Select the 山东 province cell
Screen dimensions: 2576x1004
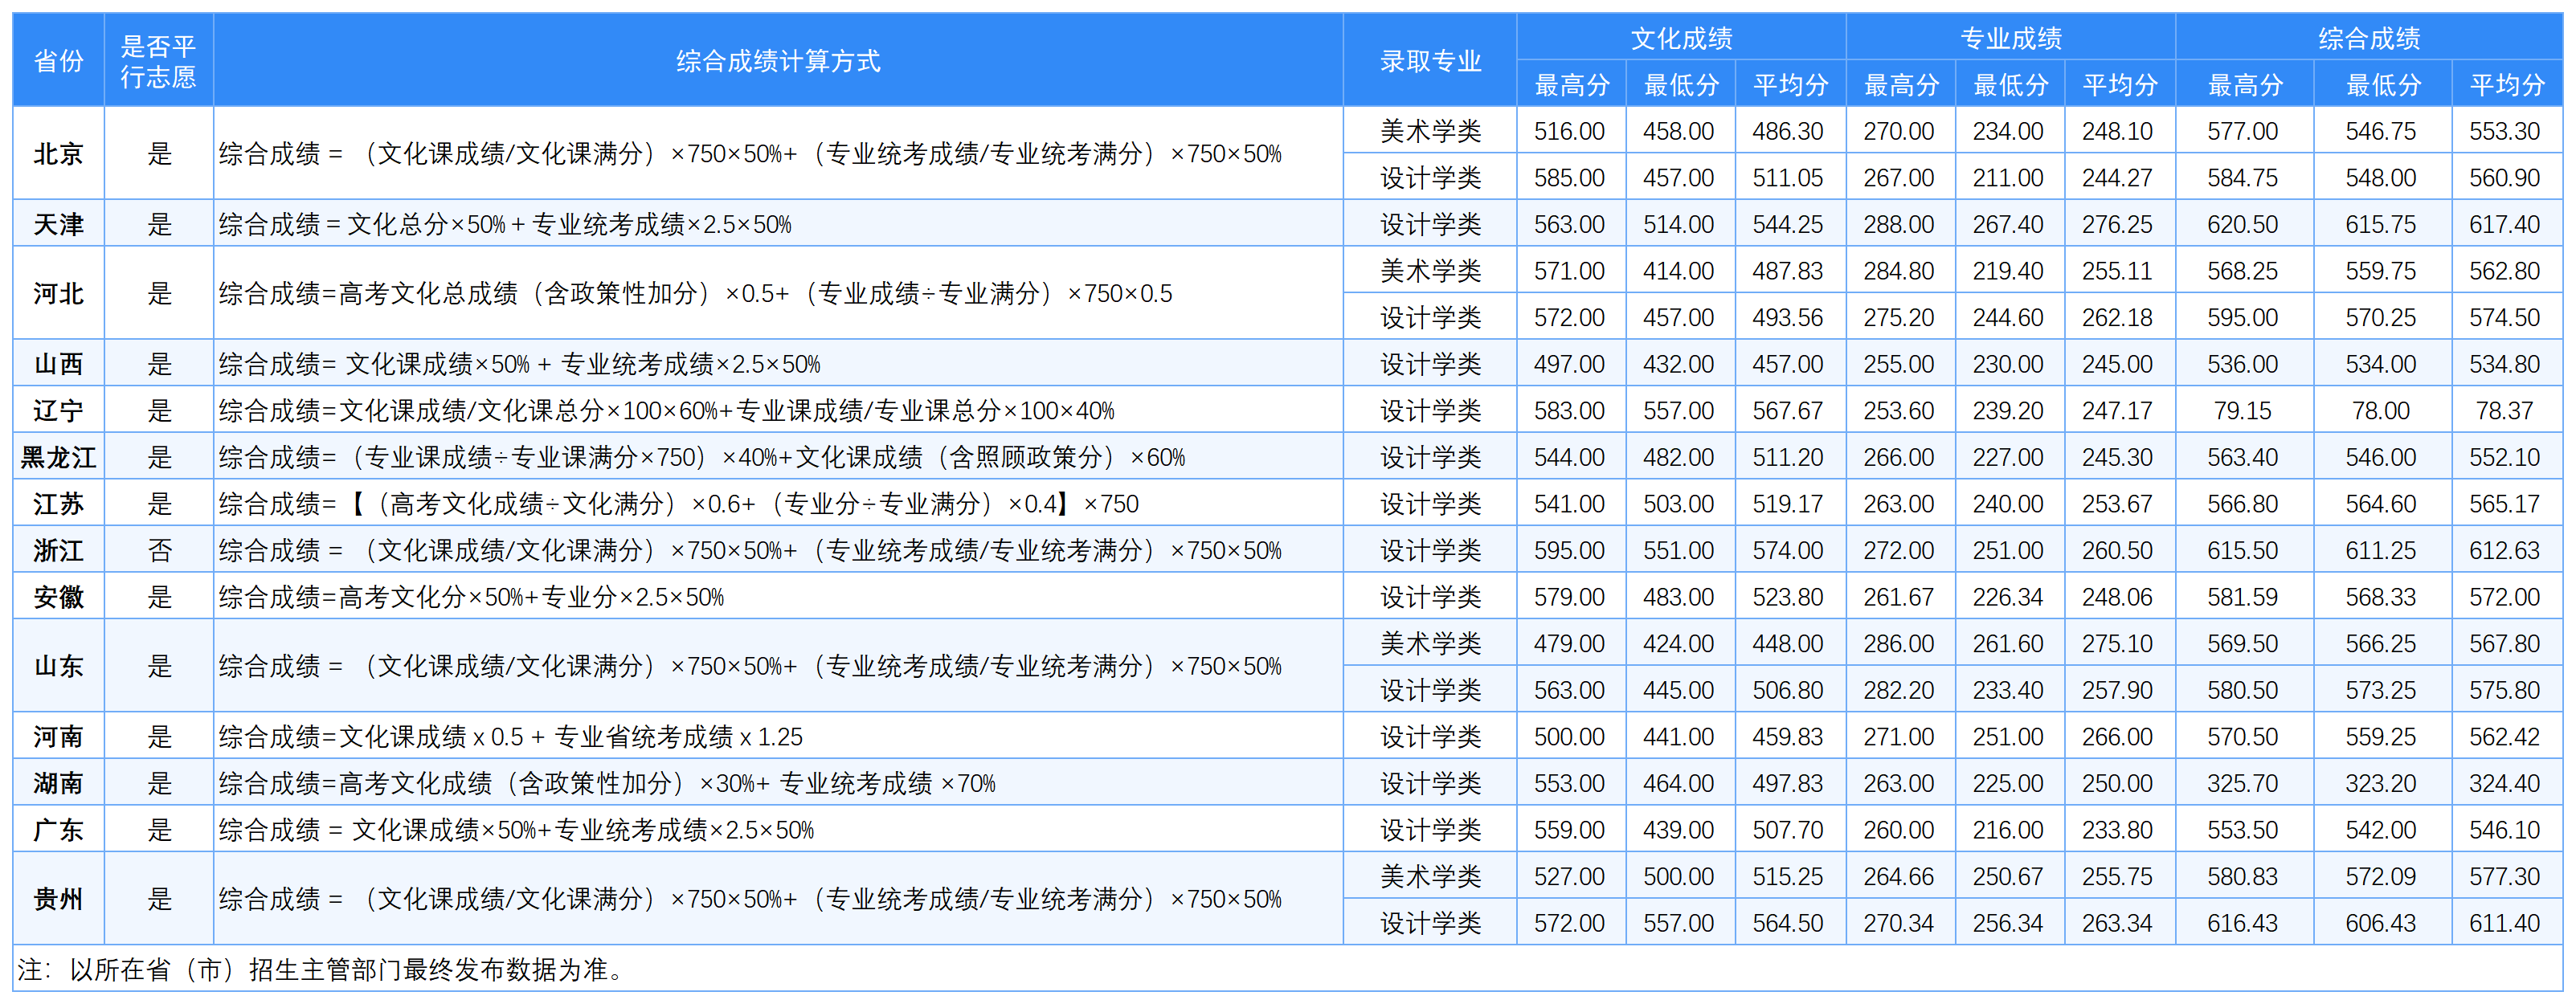pos(58,667)
